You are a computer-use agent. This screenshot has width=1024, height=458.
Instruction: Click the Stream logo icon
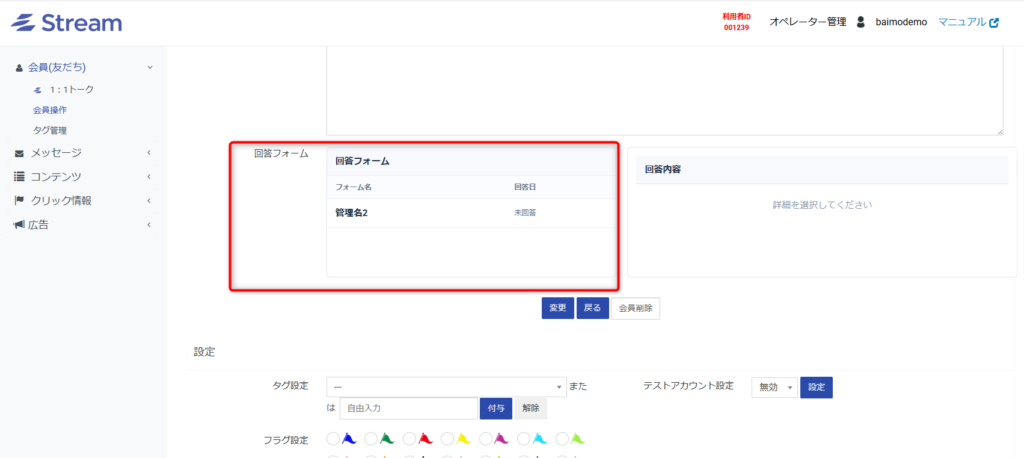24,23
